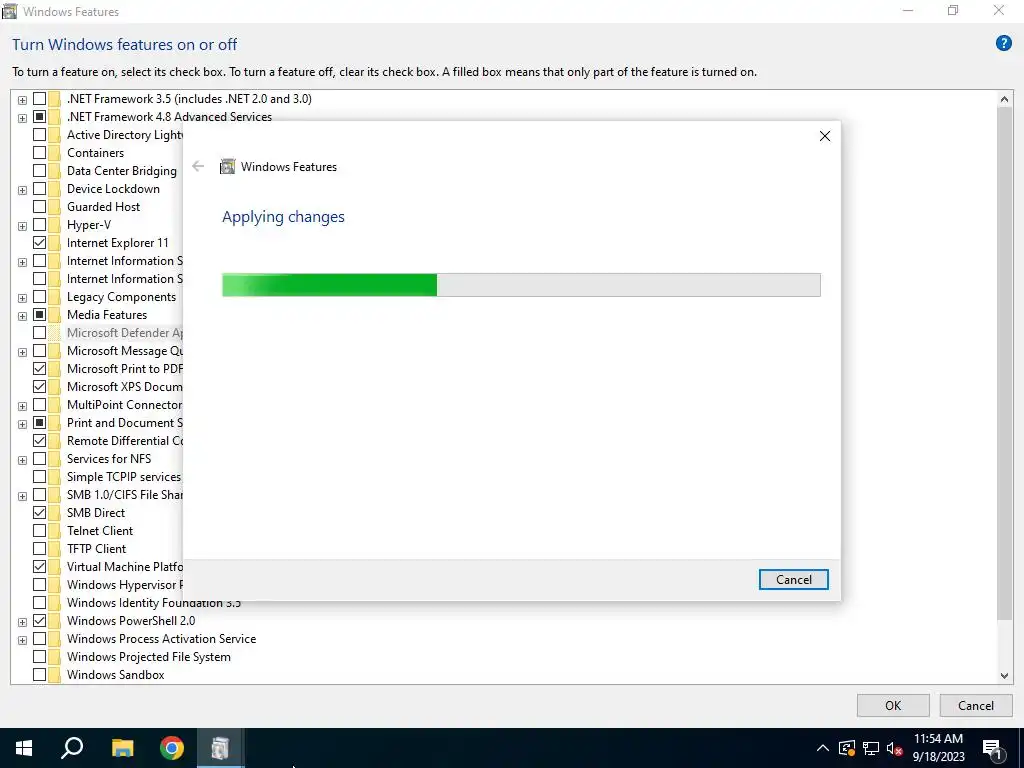This screenshot has width=1024, height=768.
Task: Launch Google Chrome from the taskbar
Action: pos(172,748)
